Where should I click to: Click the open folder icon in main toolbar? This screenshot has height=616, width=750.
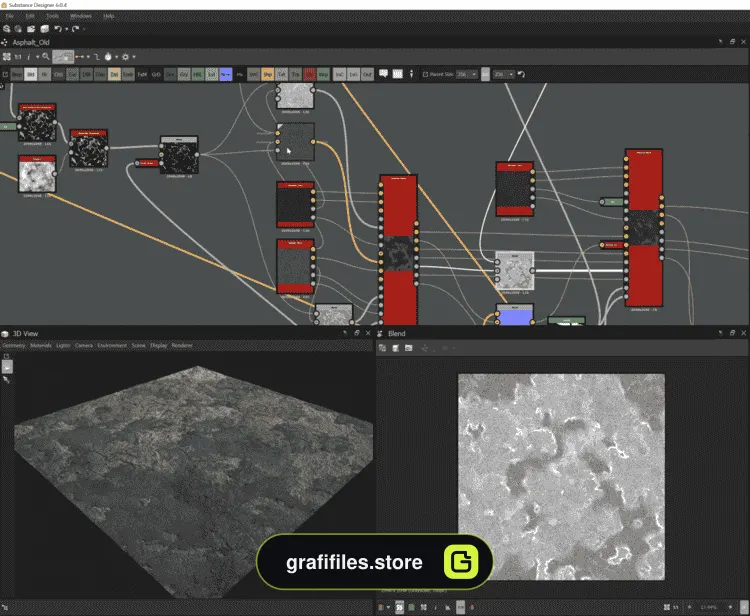point(31,29)
